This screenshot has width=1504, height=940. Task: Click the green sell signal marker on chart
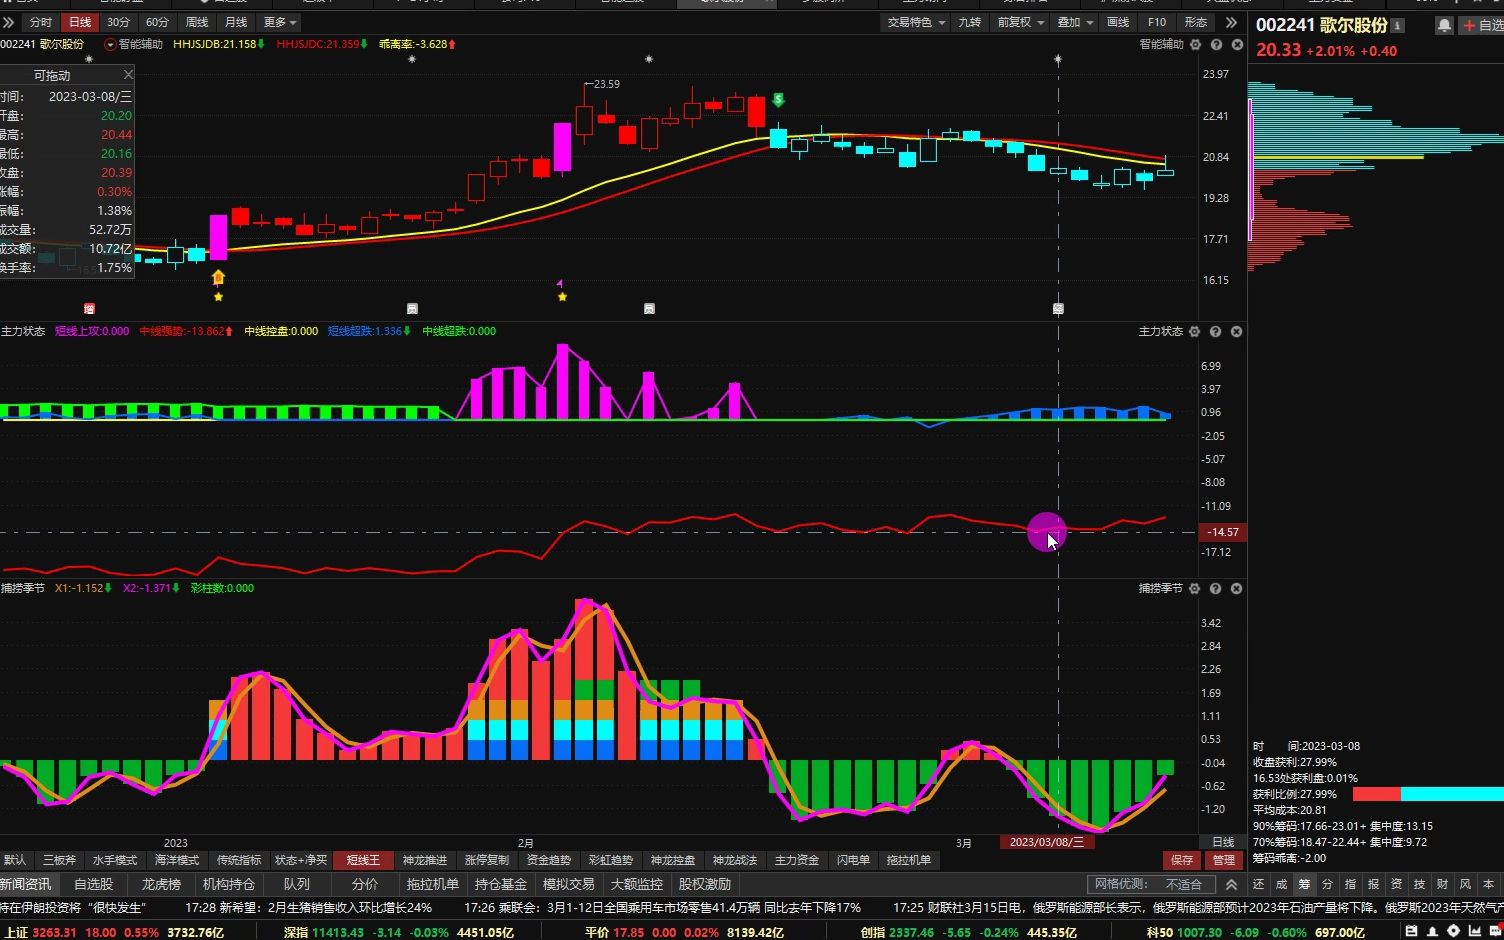pos(778,100)
